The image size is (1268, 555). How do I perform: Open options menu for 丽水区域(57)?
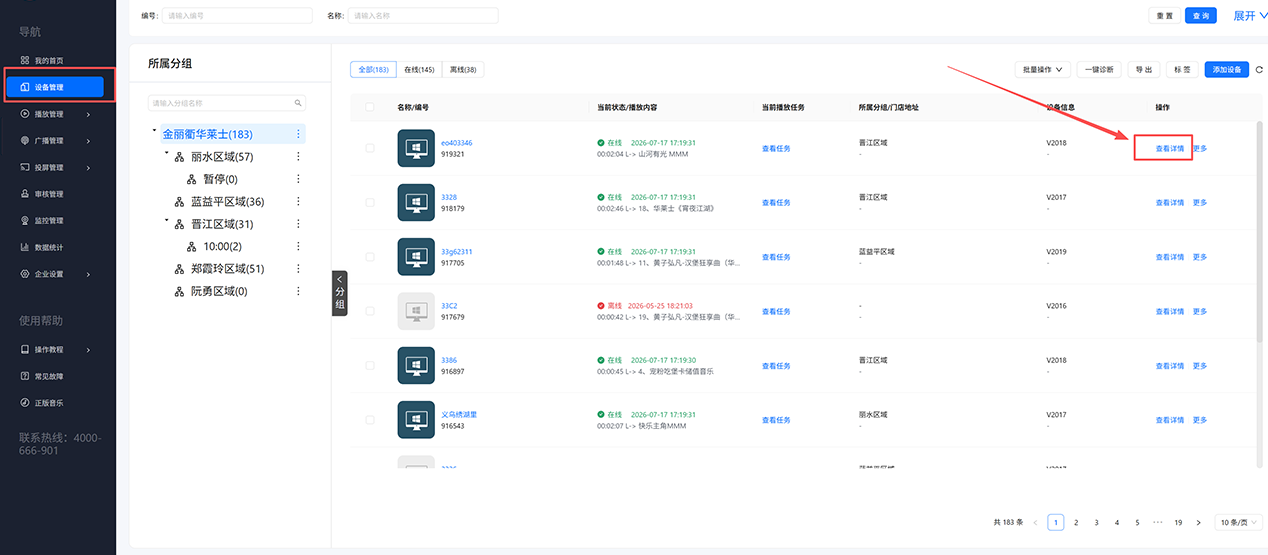tap(298, 157)
